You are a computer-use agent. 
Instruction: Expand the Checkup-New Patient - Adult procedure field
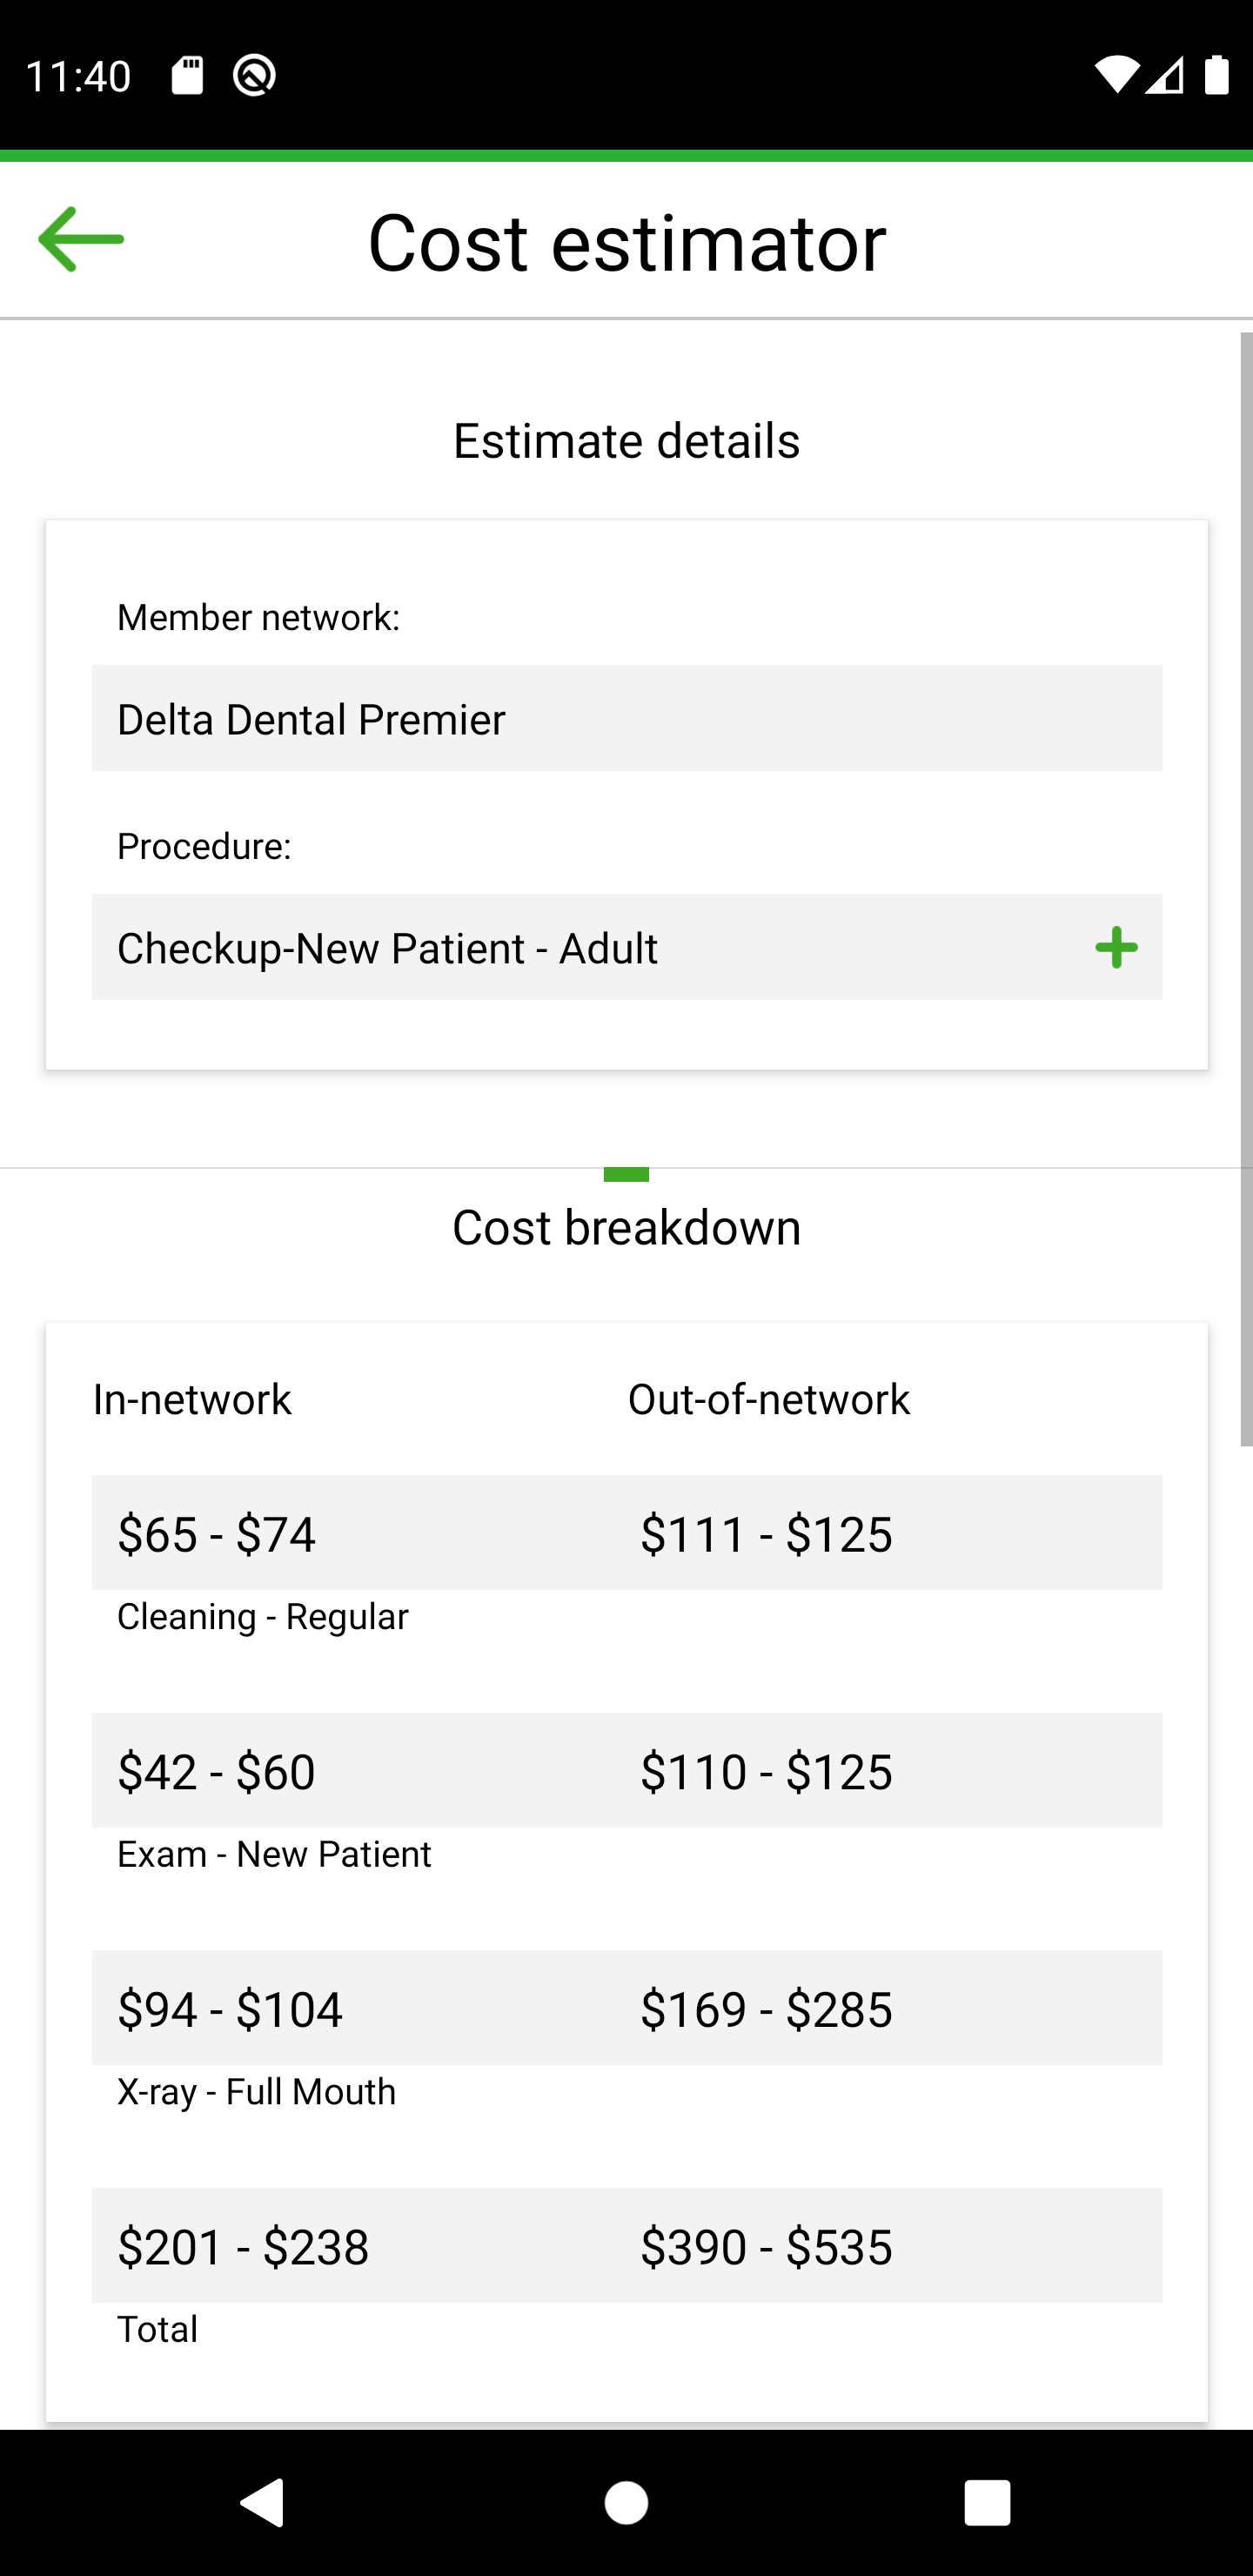(580, 947)
